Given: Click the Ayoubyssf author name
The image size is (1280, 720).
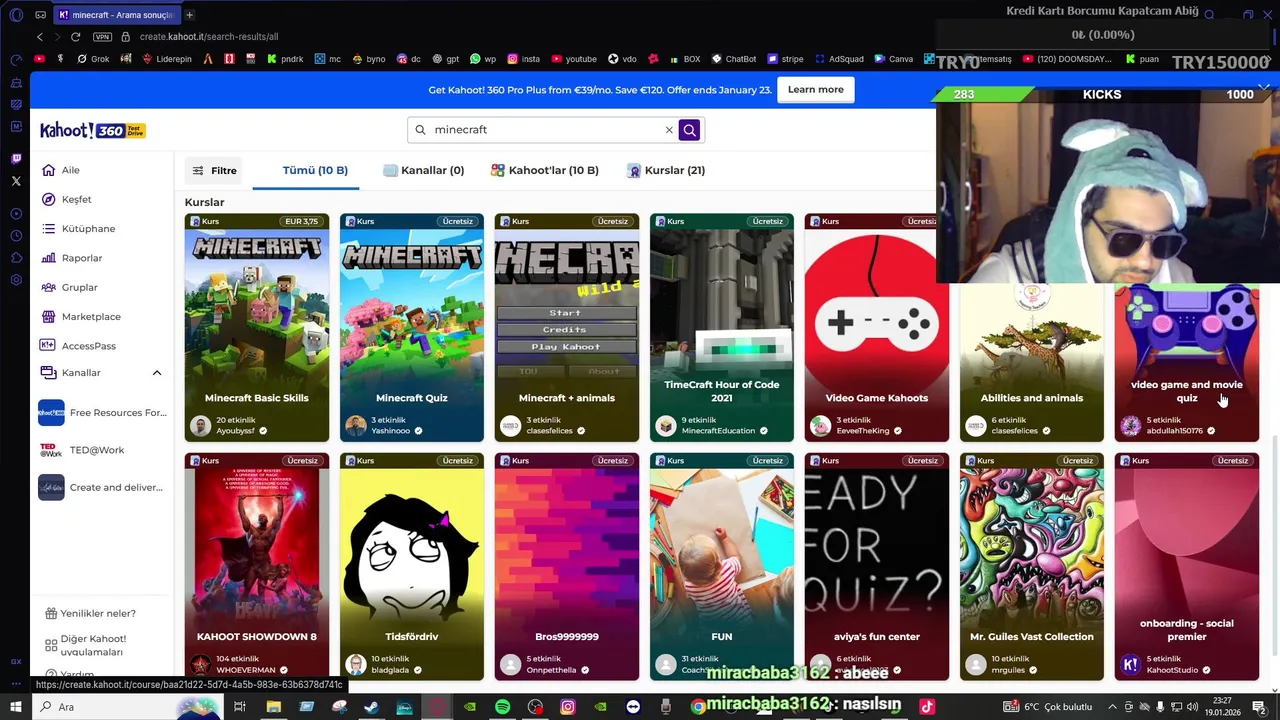Looking at the screenshot, I should [x=237, y=431].
